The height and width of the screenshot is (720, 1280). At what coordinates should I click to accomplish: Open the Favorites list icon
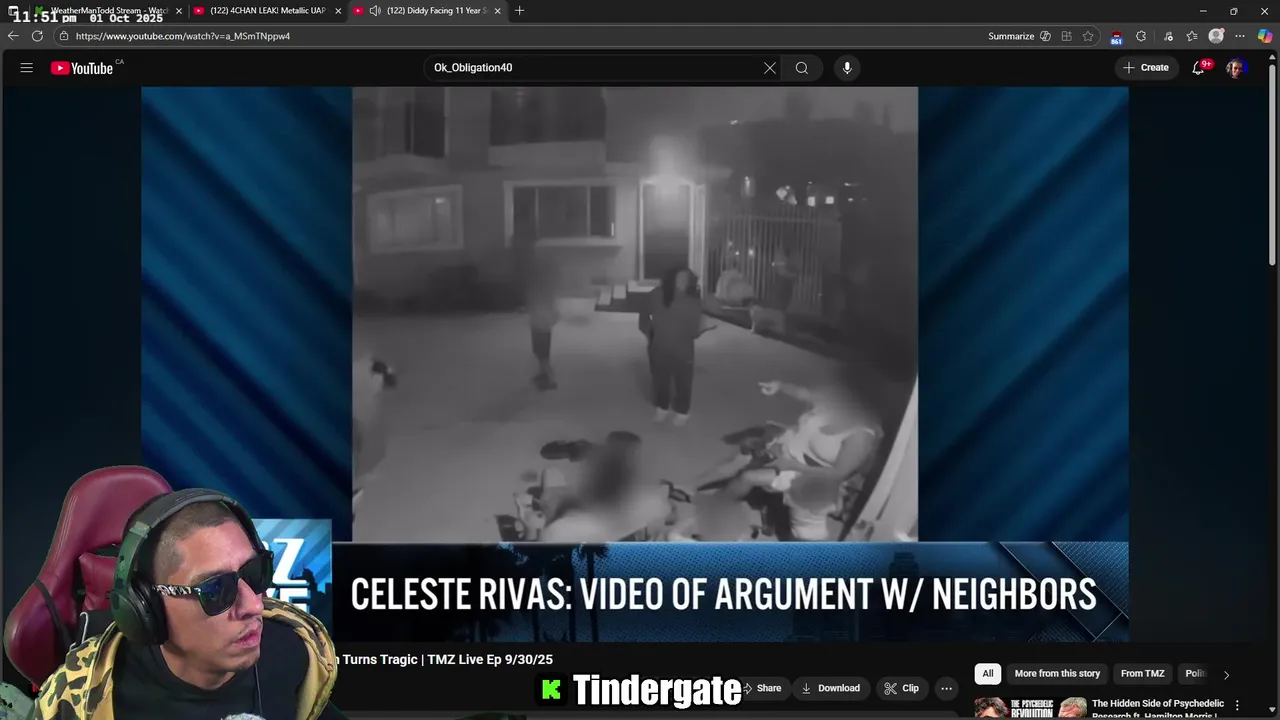coord(1192,36)
